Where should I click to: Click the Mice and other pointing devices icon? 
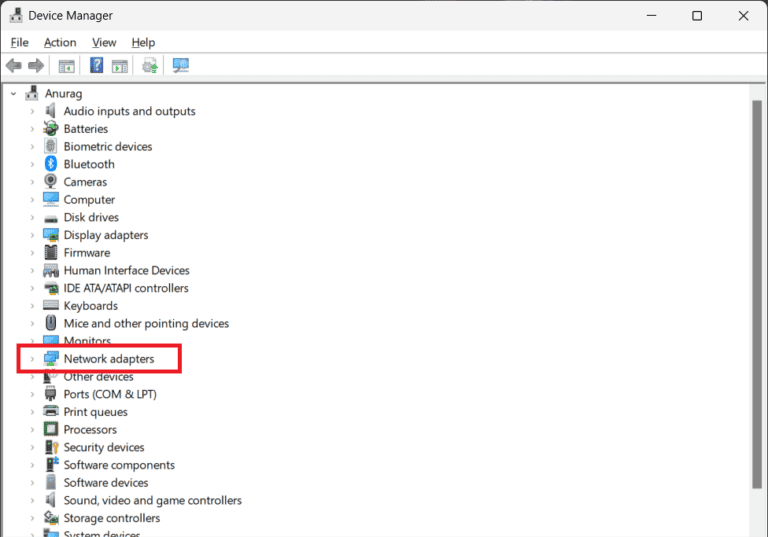click(x=50, y=323)
